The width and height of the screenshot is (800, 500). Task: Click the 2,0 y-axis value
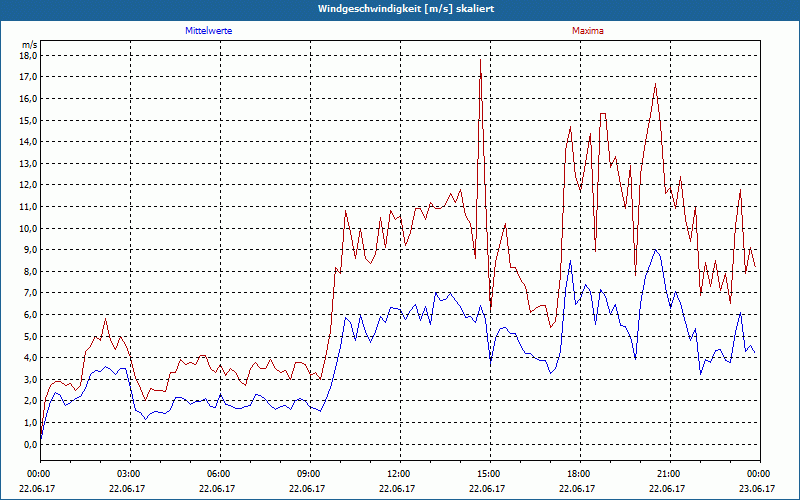point(31,401)
